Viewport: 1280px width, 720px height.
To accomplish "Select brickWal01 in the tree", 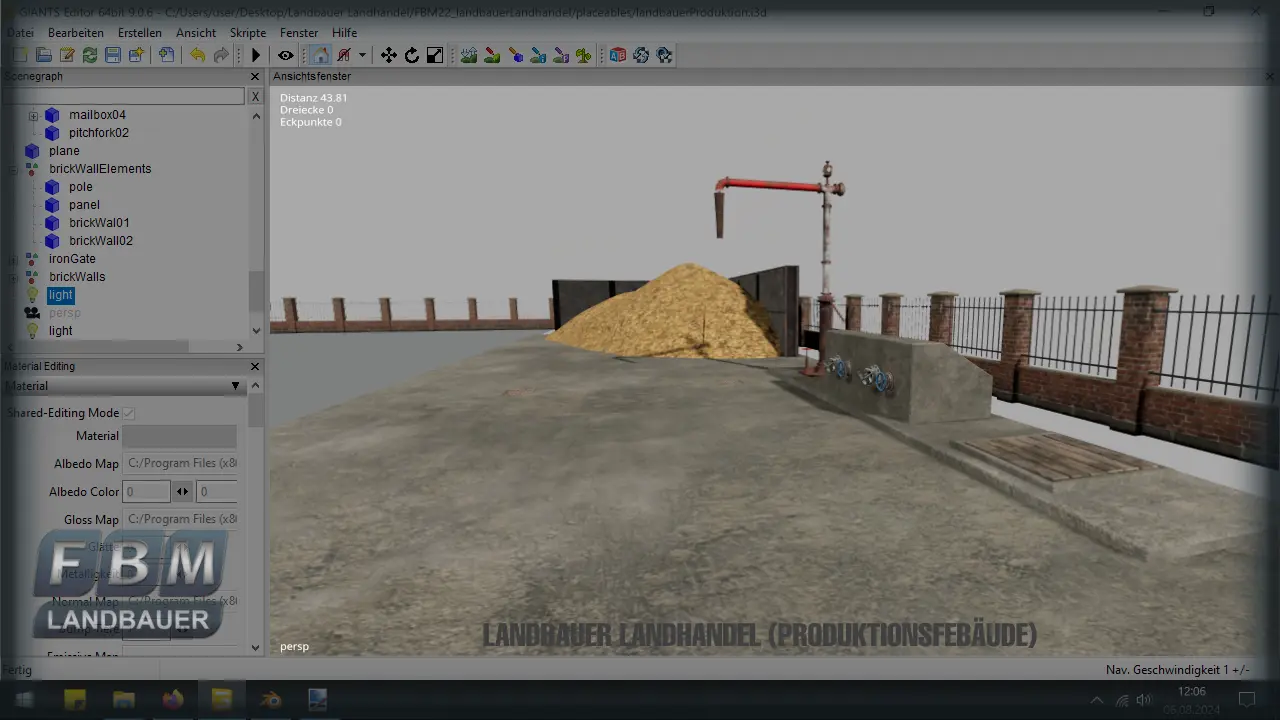I will tap(99, 223).
